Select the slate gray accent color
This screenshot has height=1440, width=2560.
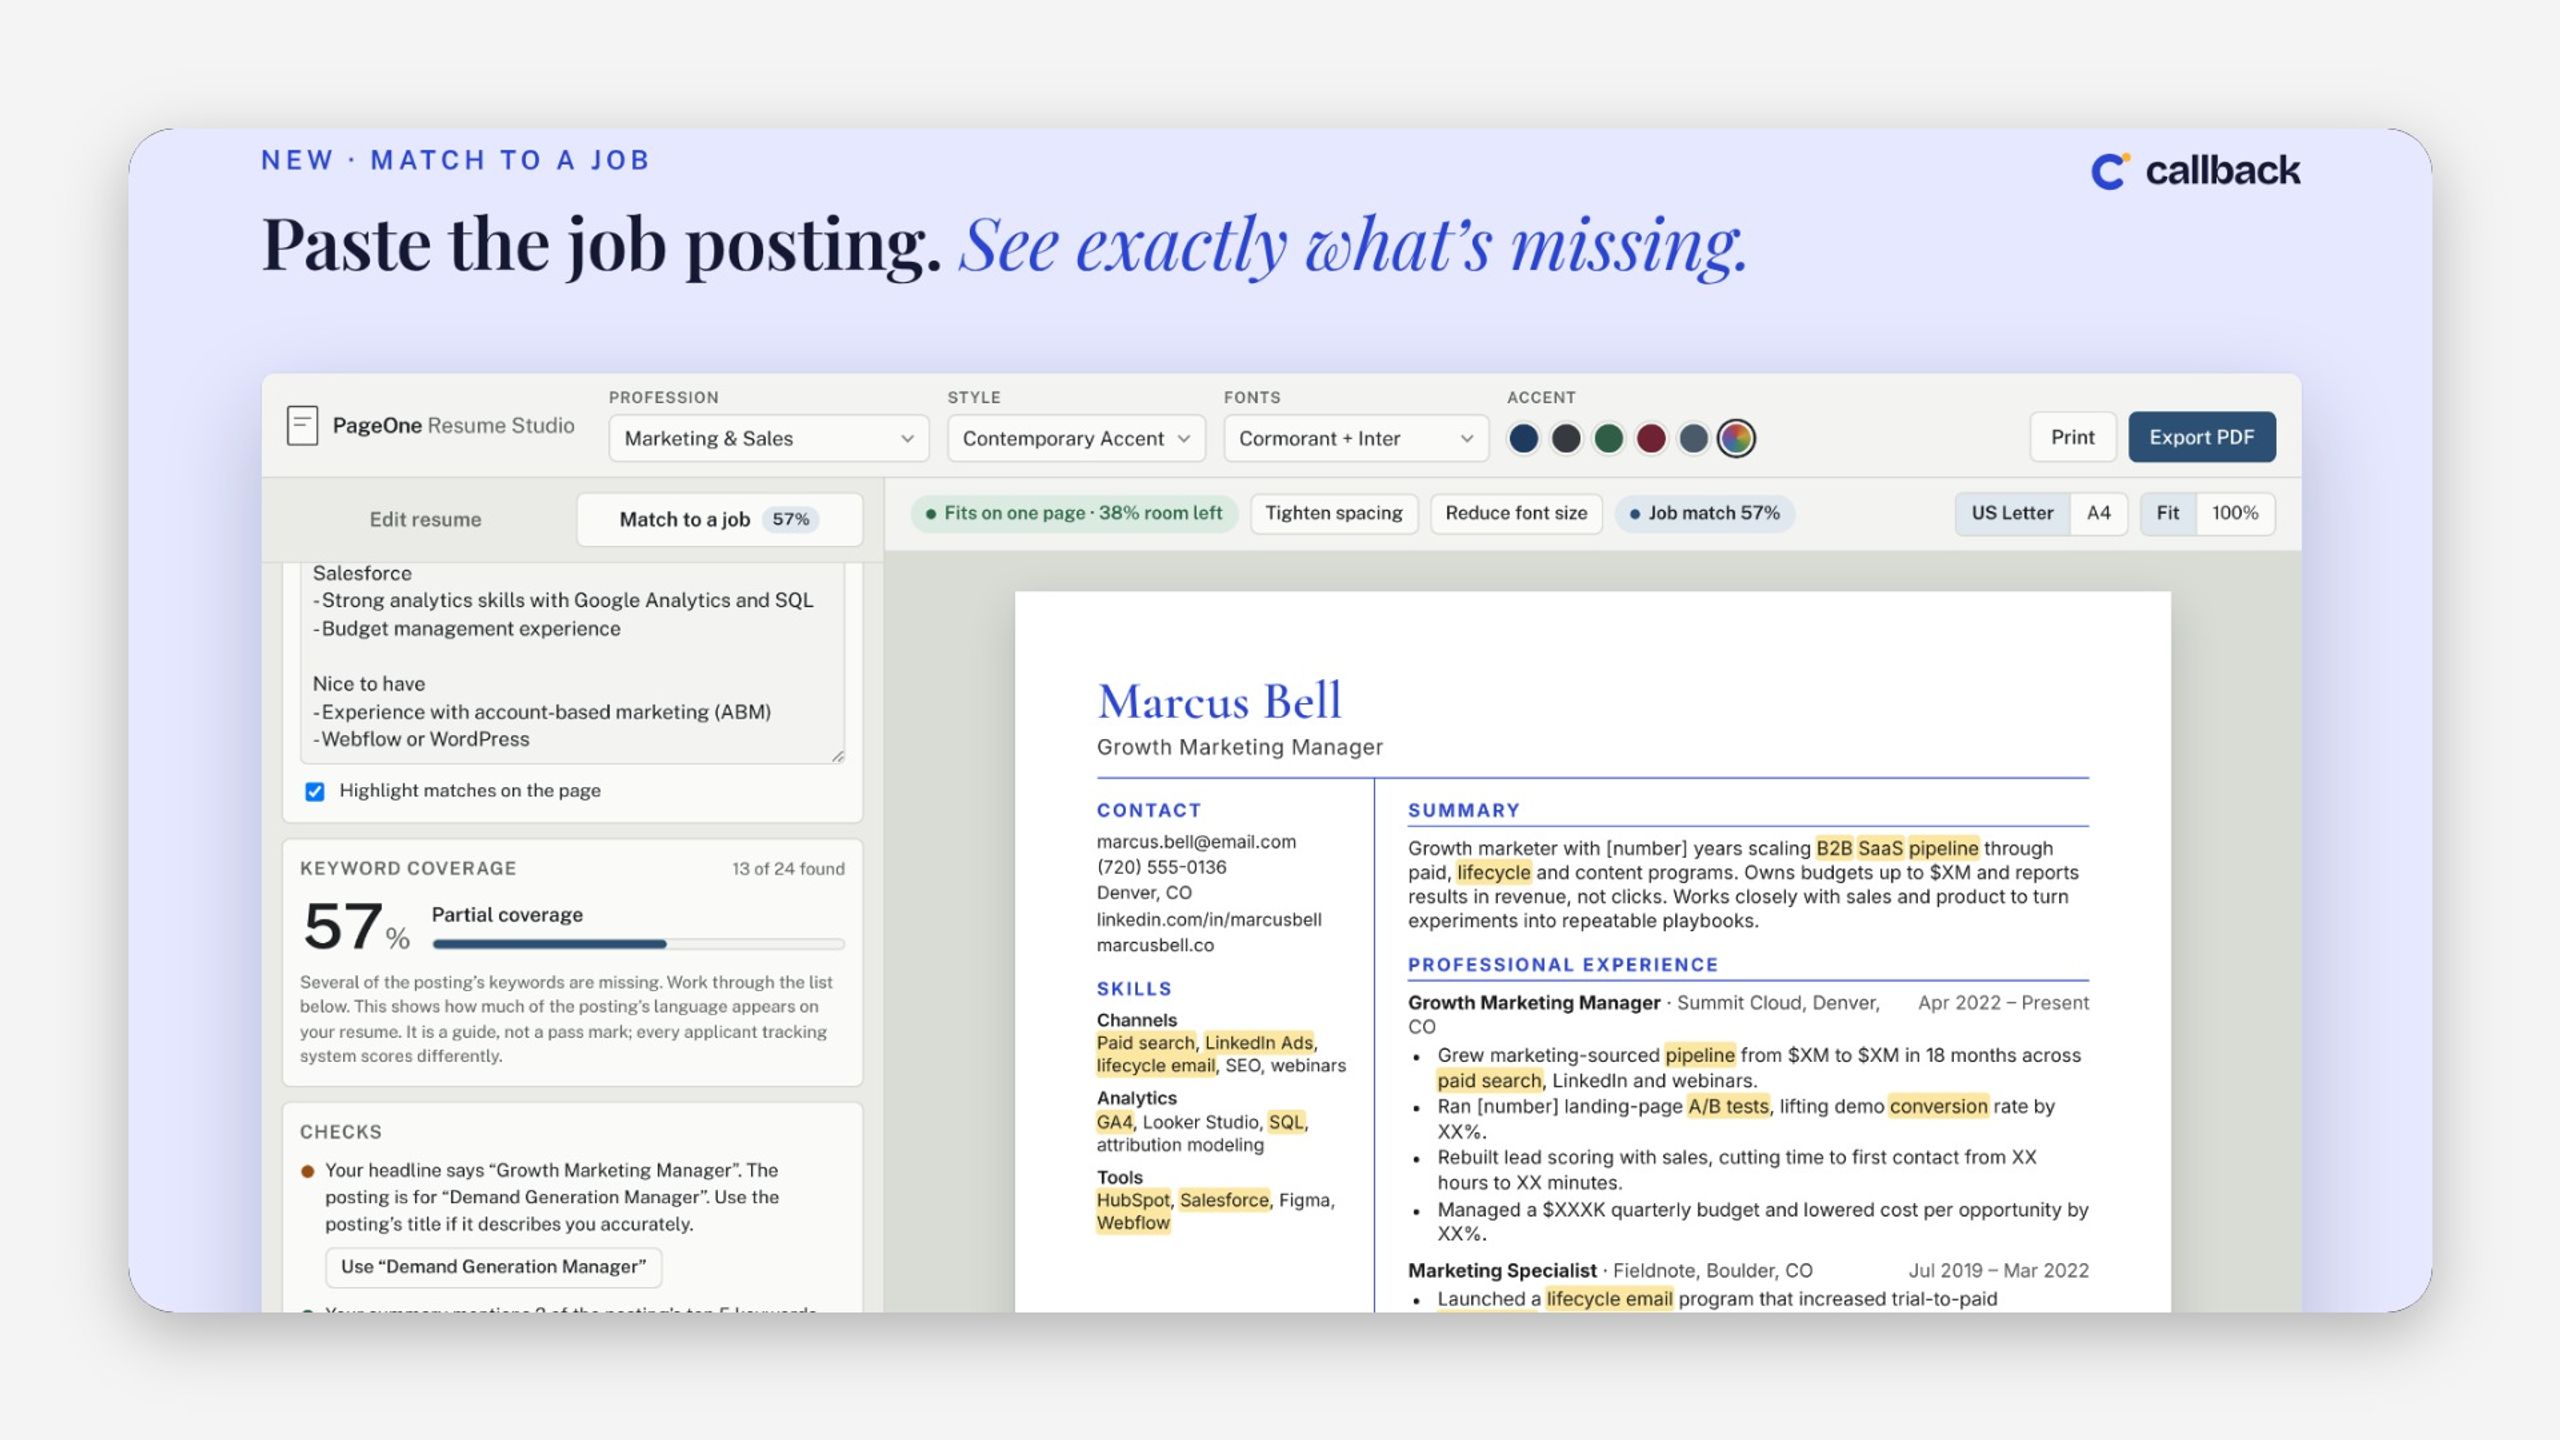[1693, 438]
